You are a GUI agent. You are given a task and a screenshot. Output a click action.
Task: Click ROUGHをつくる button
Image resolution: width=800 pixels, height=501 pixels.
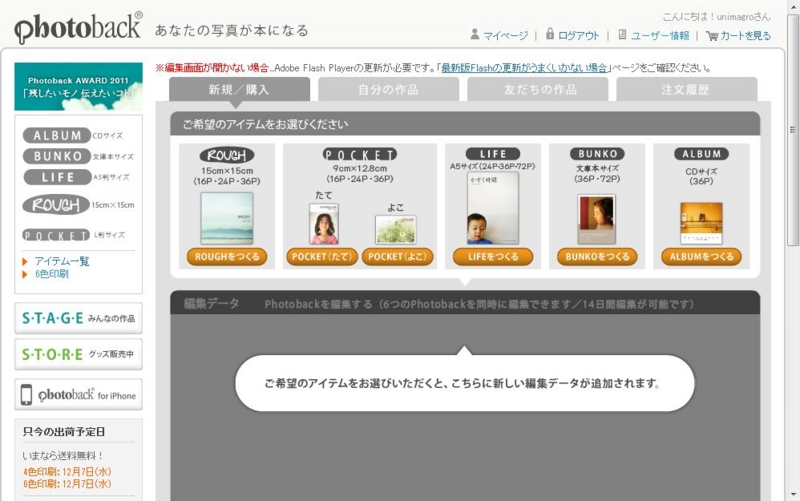pos(227,257)
